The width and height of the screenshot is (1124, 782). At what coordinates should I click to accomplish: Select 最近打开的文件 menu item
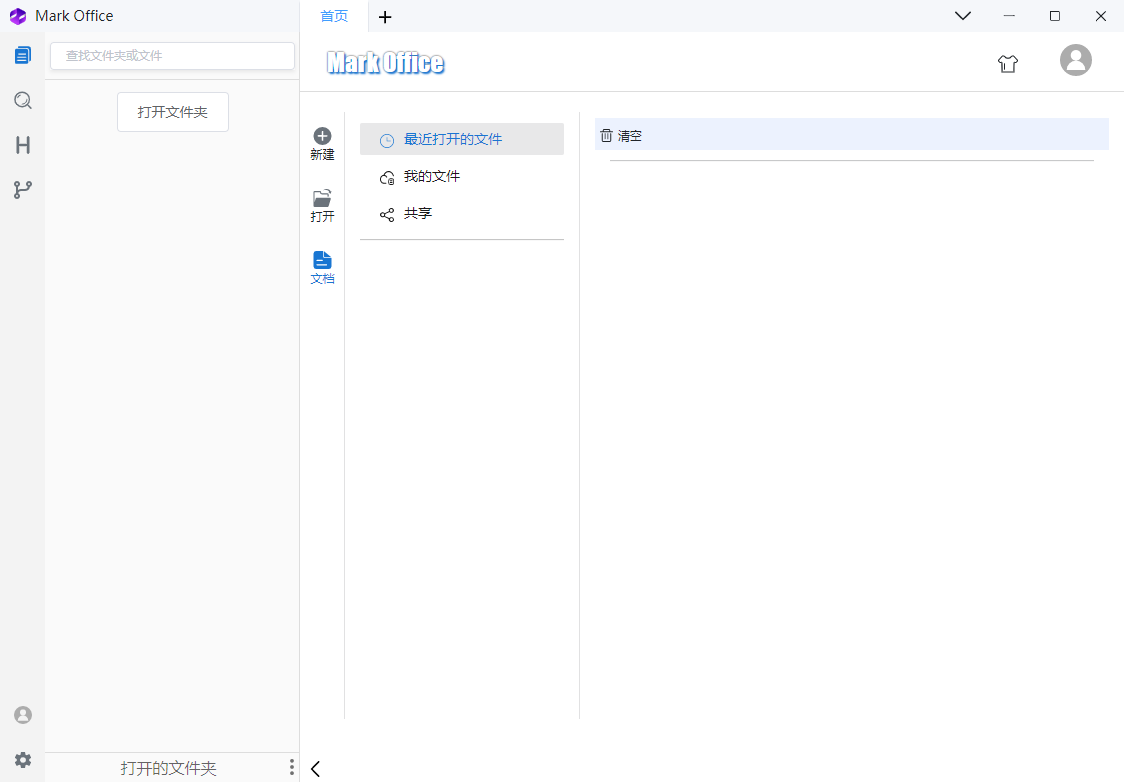(462, 139)
